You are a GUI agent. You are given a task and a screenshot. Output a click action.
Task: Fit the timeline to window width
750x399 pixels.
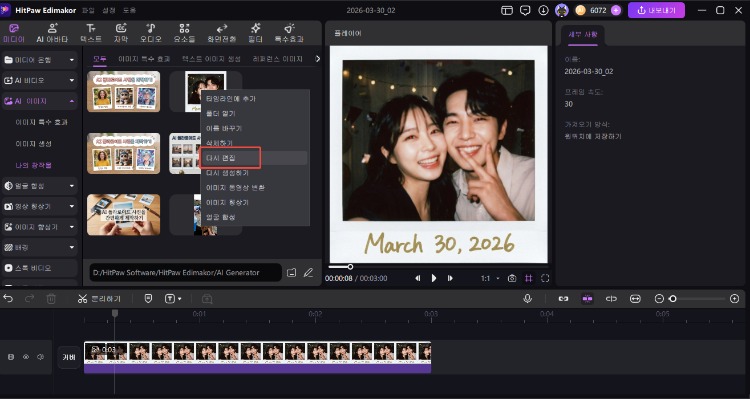coord(635,299)
